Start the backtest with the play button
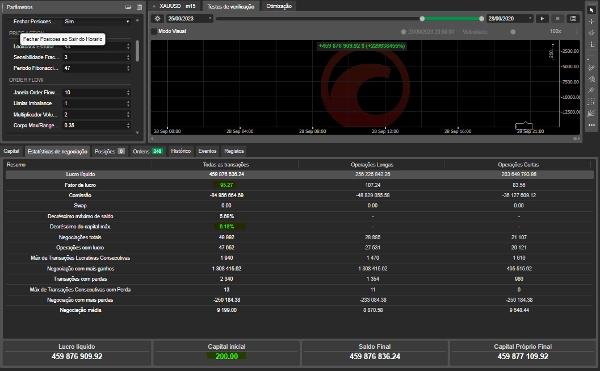Viewport: 600px width, 371px height. [542, 18]
